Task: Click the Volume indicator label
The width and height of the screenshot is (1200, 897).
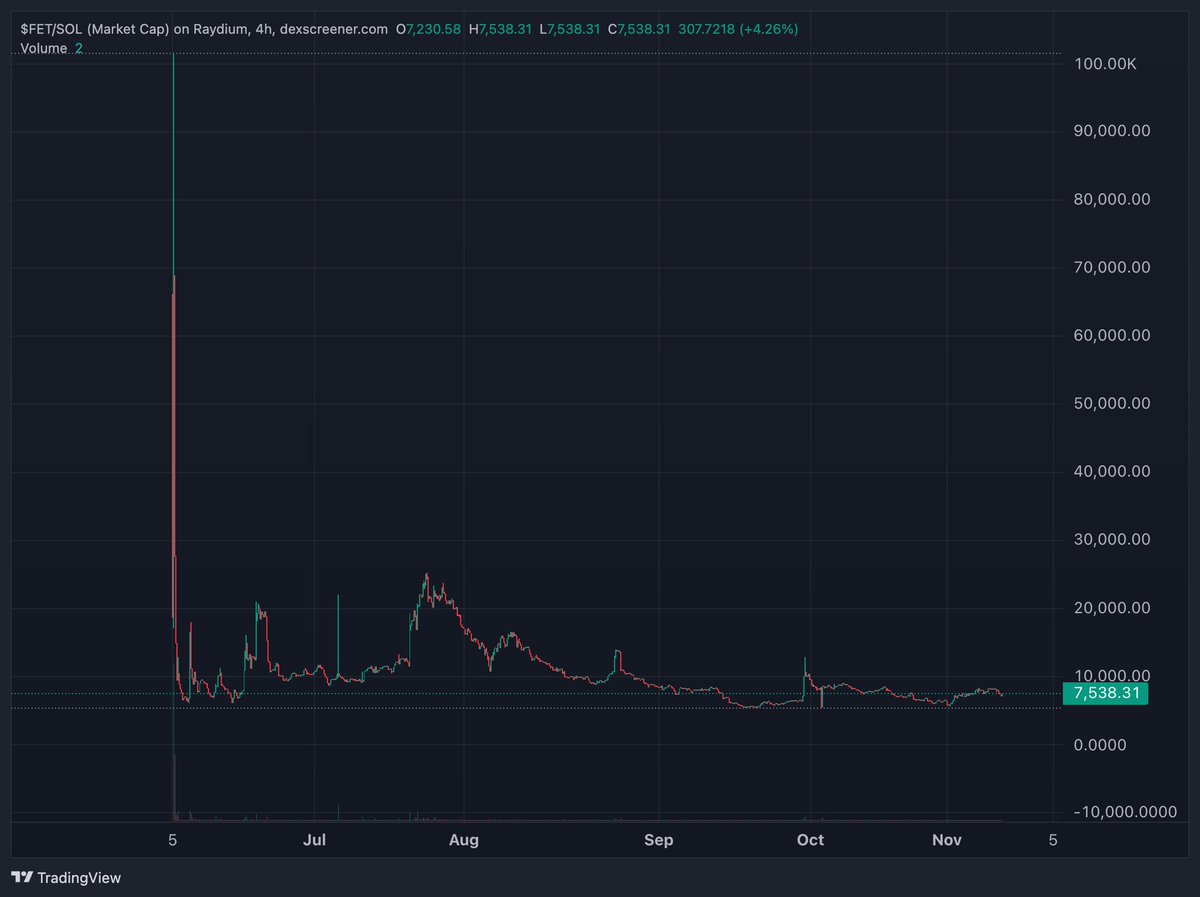Action: coord(44,48)
